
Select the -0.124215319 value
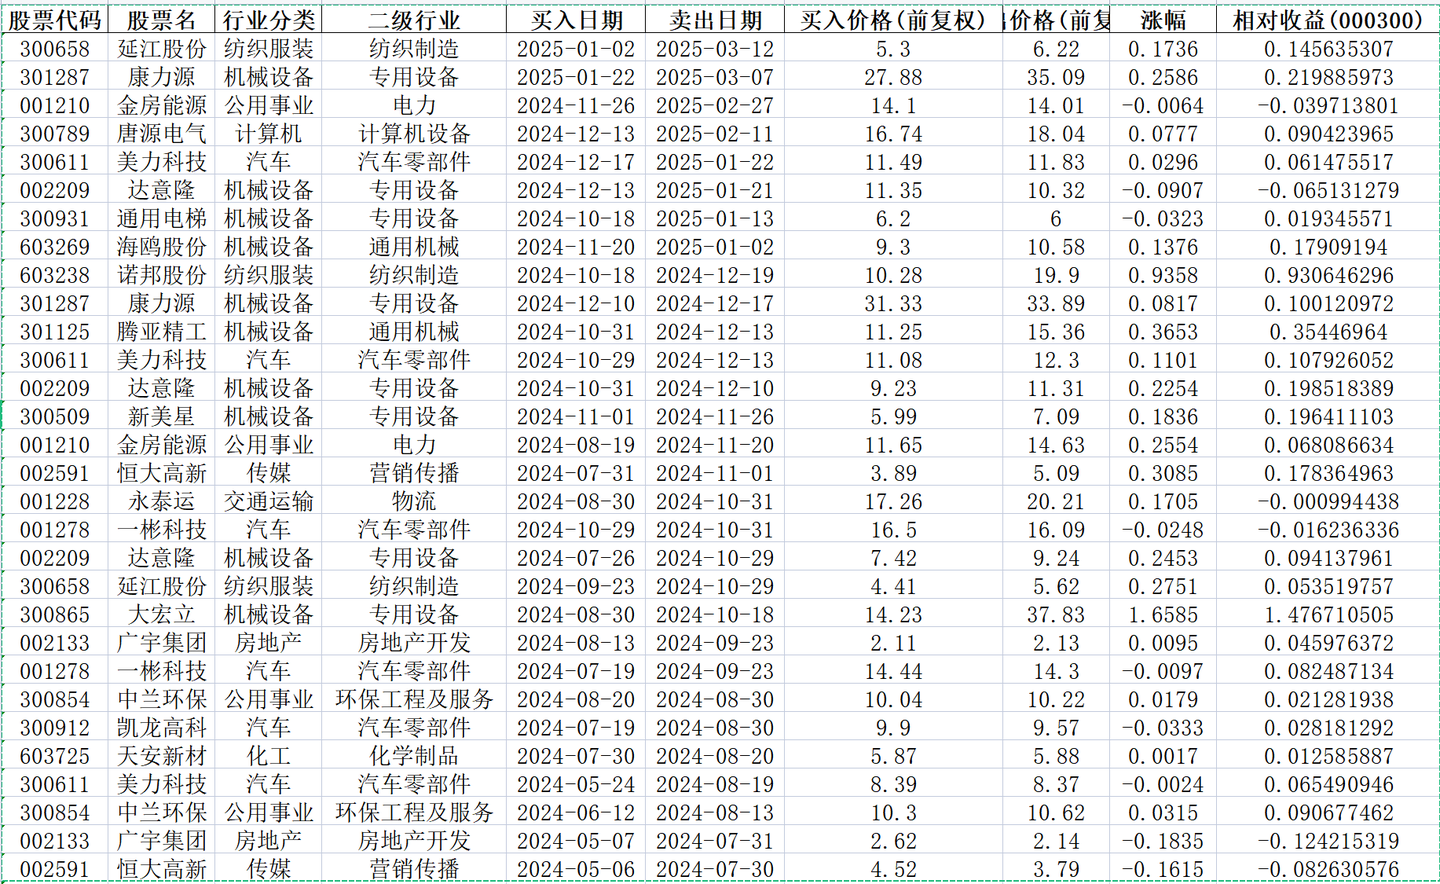pos(1328,841)
